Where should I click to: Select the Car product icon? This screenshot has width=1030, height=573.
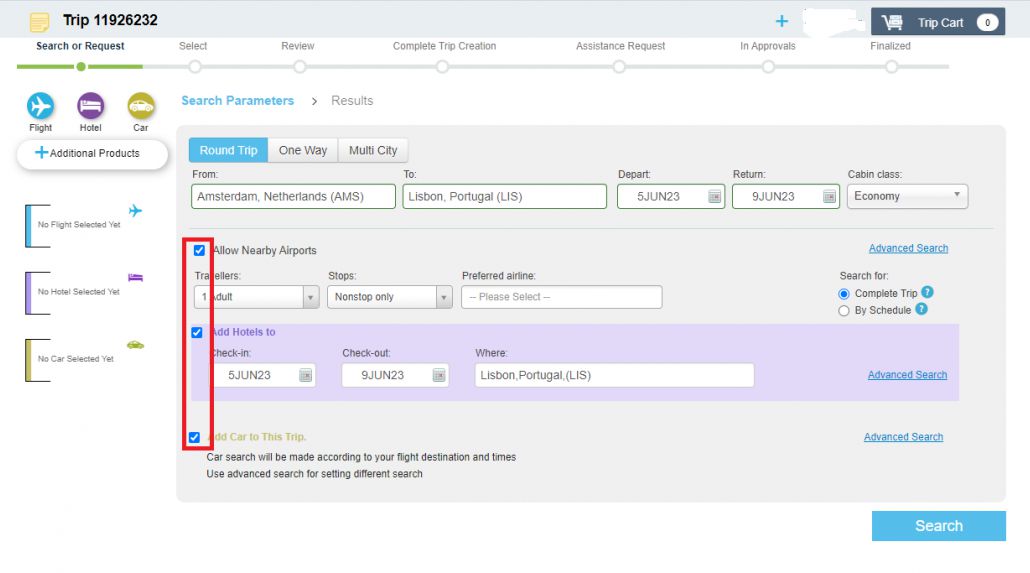(x=141, y=106)
